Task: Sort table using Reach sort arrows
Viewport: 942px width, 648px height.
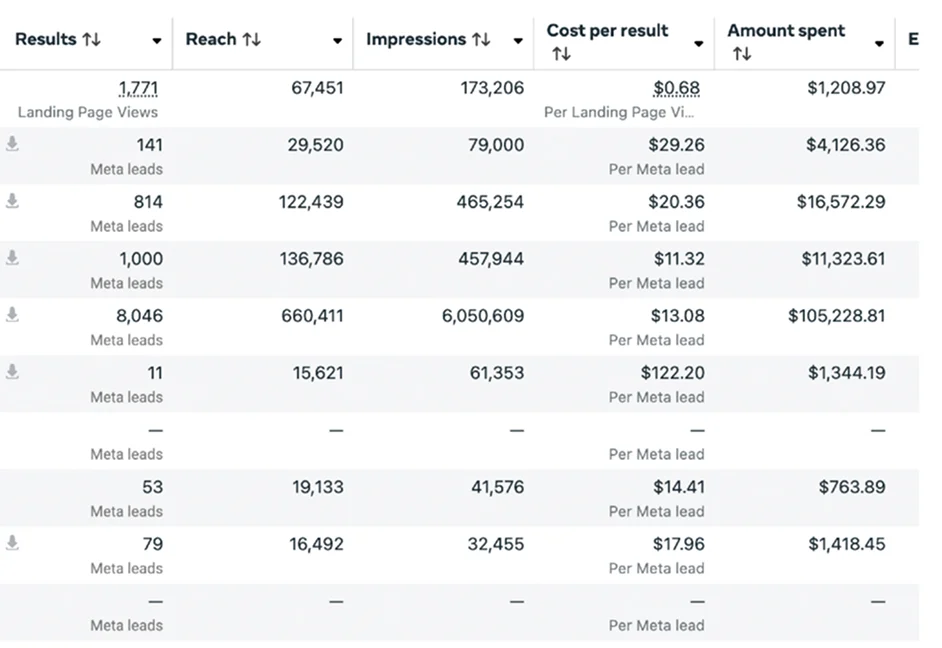Action: point(252,40)
